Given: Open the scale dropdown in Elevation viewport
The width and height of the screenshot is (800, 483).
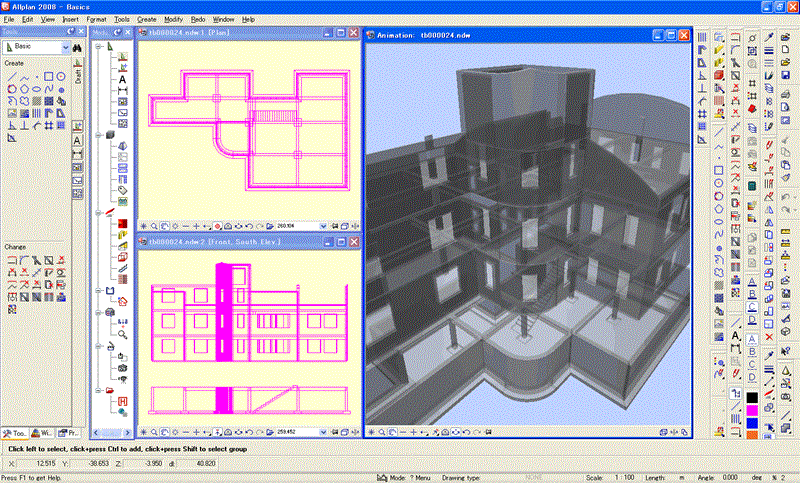Looking at the screenshot, I should [323, 432].
